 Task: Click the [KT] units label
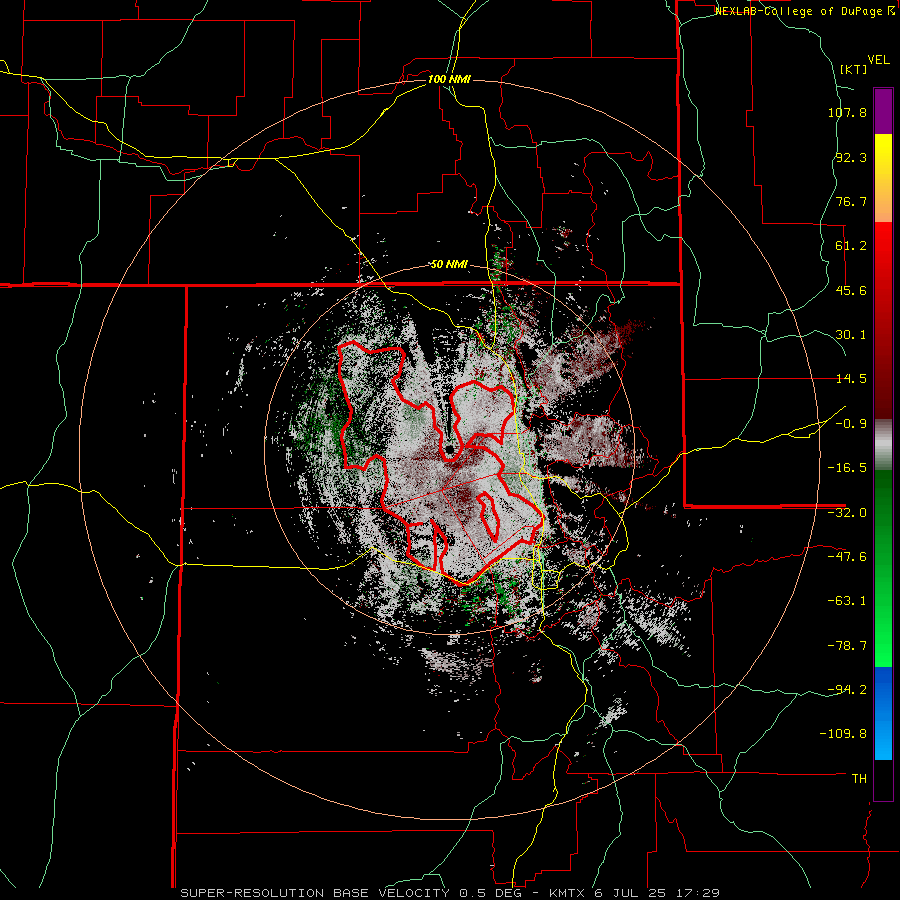click(x=854, y=69)
